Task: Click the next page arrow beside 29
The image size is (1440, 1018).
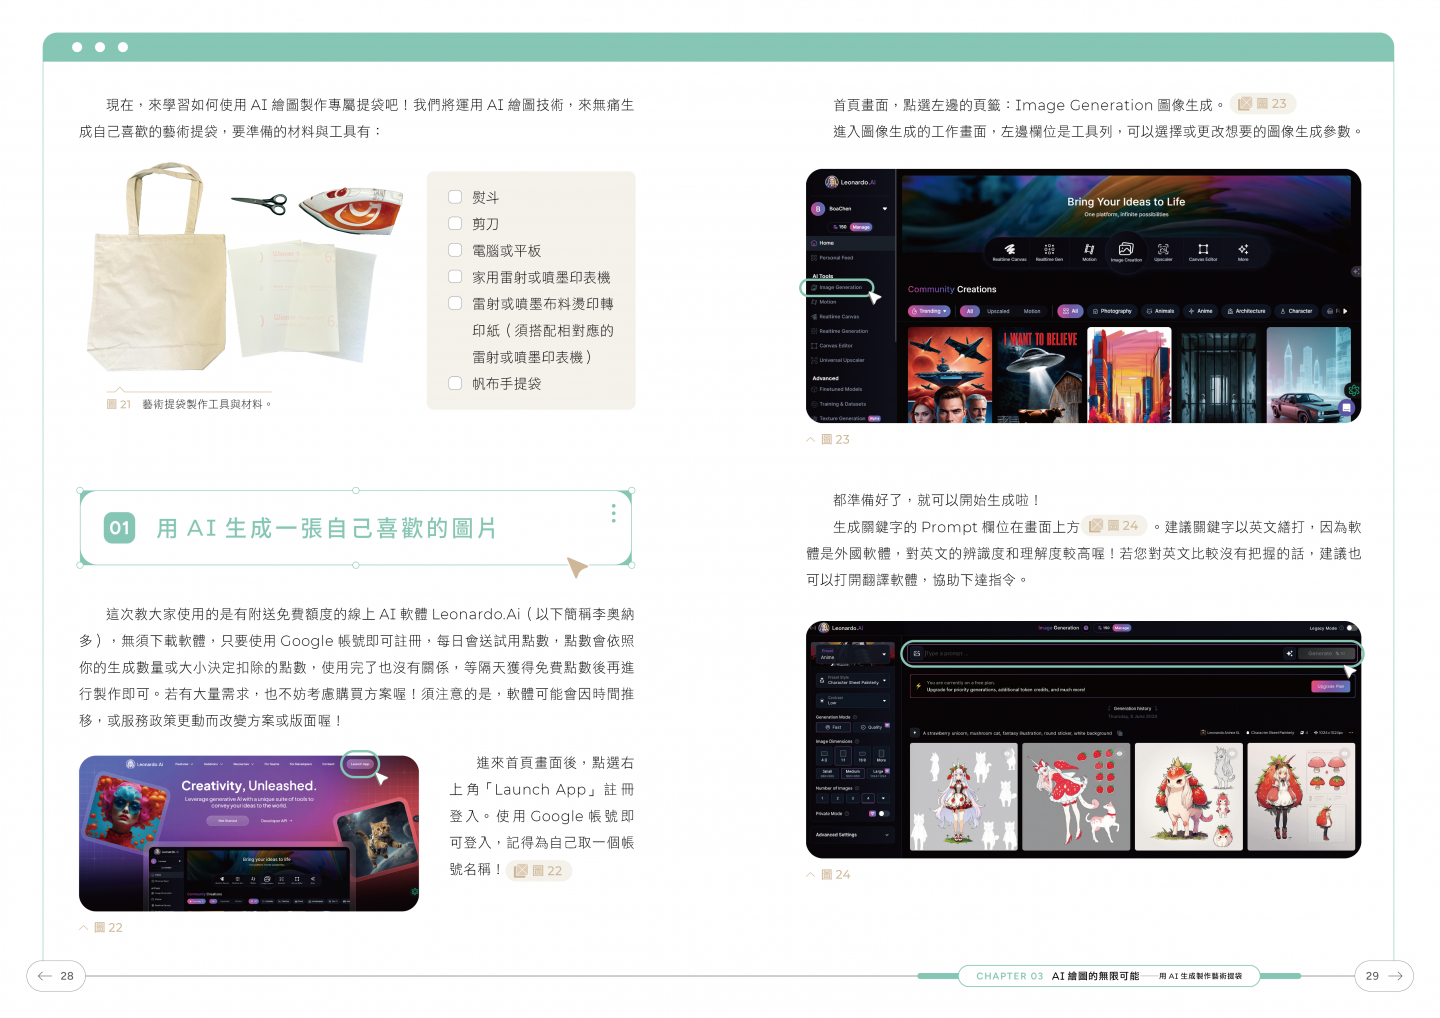Action: tap(1396, 976)
